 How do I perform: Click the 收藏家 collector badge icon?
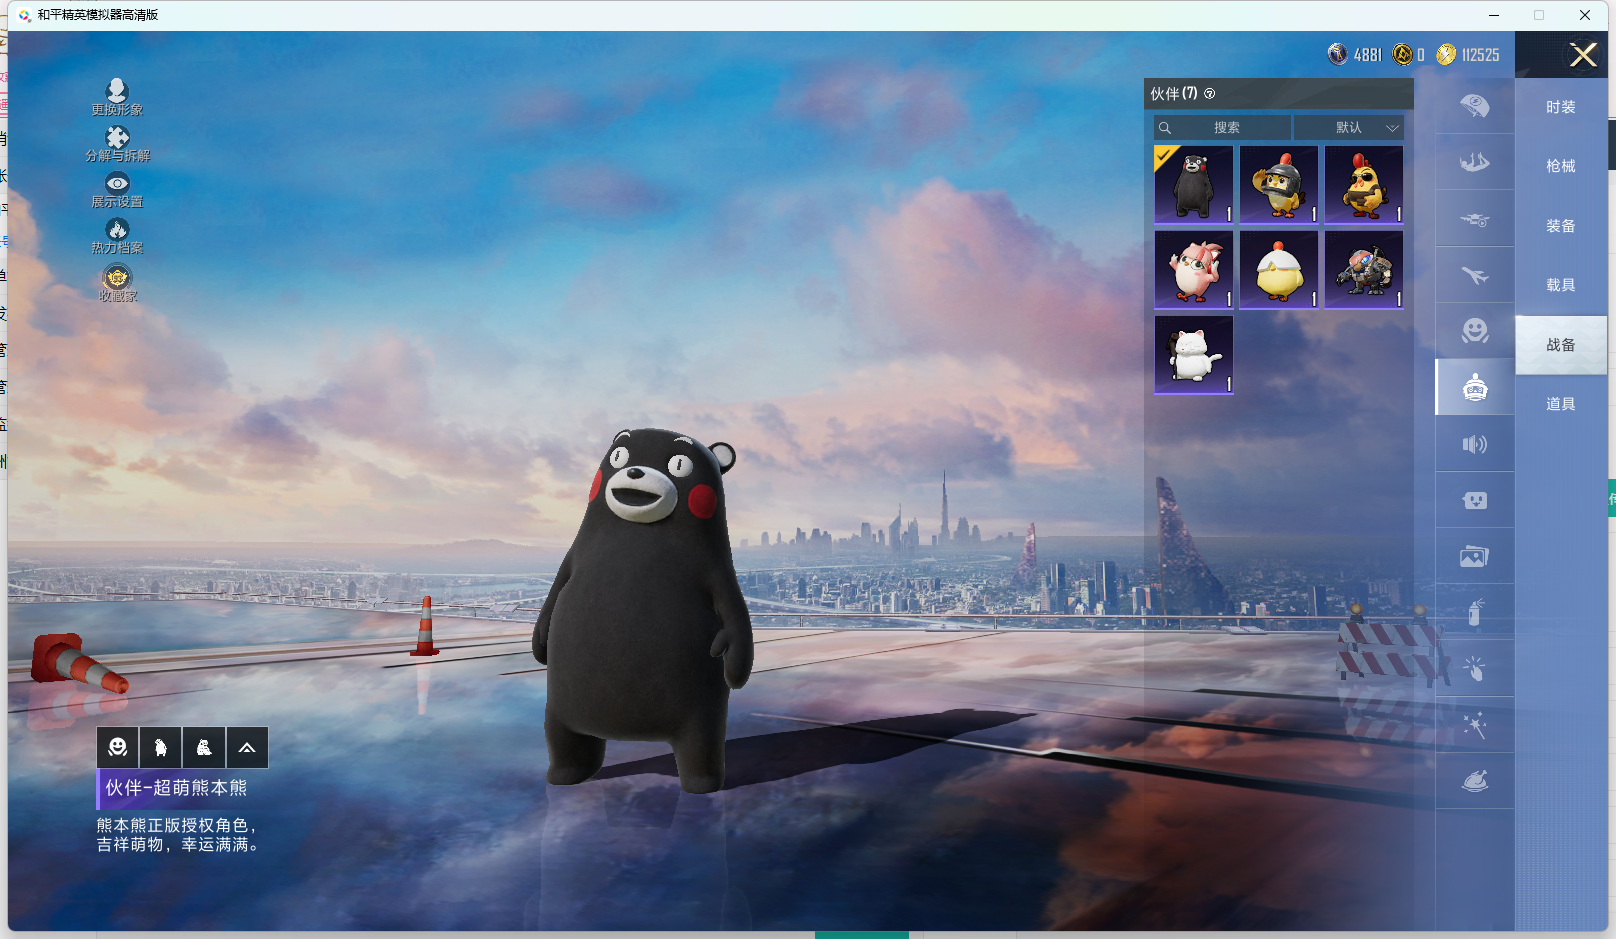[117, 277]
